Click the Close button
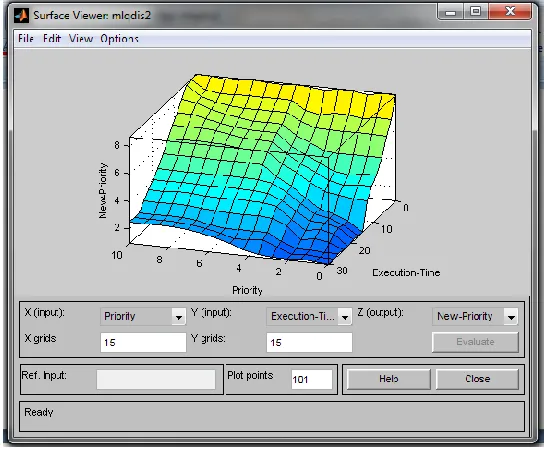This screenshot has width=544, height=450. (477, 379)
